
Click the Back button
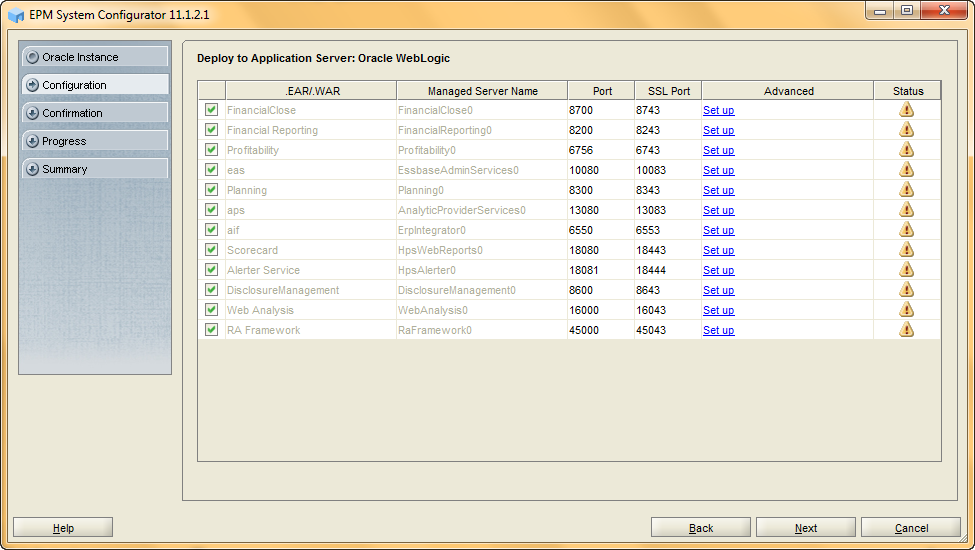click(x=701, y=528)
